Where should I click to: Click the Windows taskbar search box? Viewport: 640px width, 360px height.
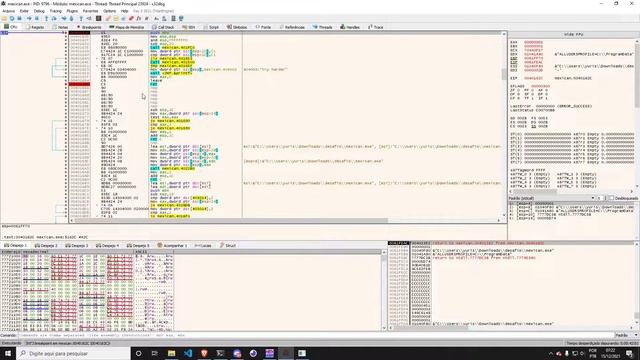point(73,353)
